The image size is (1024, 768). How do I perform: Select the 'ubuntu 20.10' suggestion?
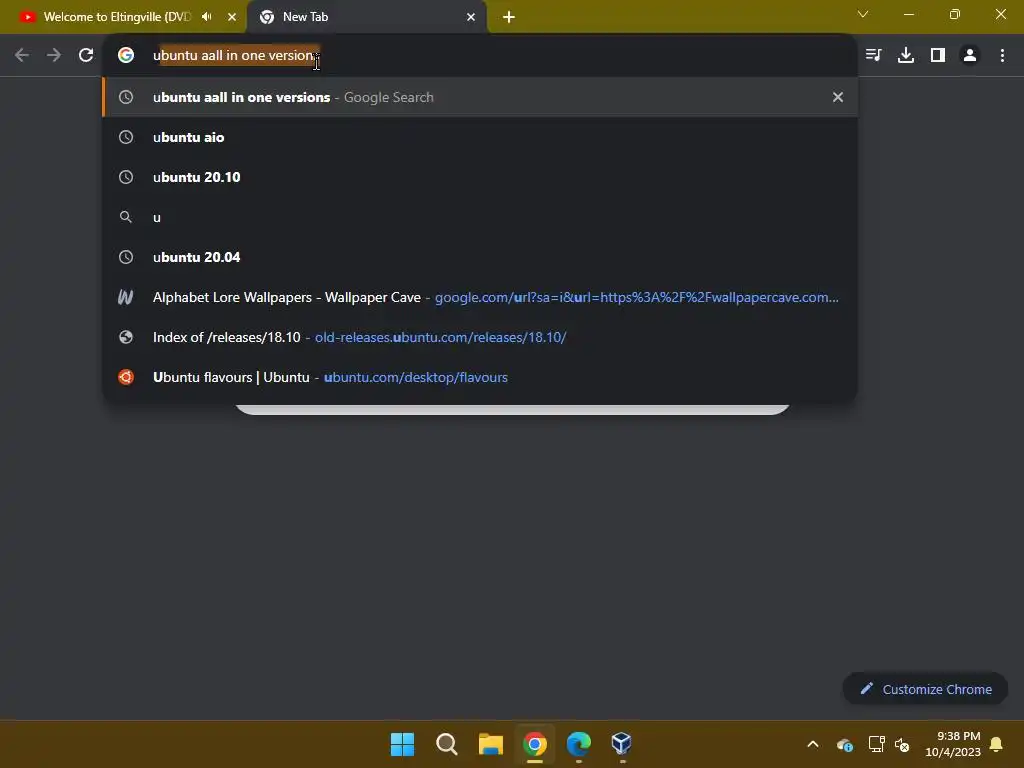pos(480,177)
